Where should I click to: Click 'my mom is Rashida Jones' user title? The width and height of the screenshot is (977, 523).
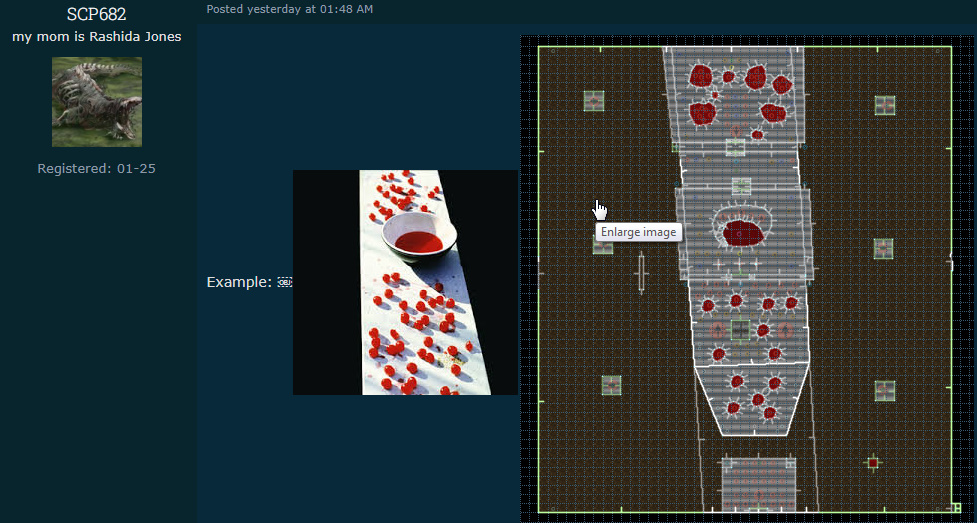click(97, 37)
